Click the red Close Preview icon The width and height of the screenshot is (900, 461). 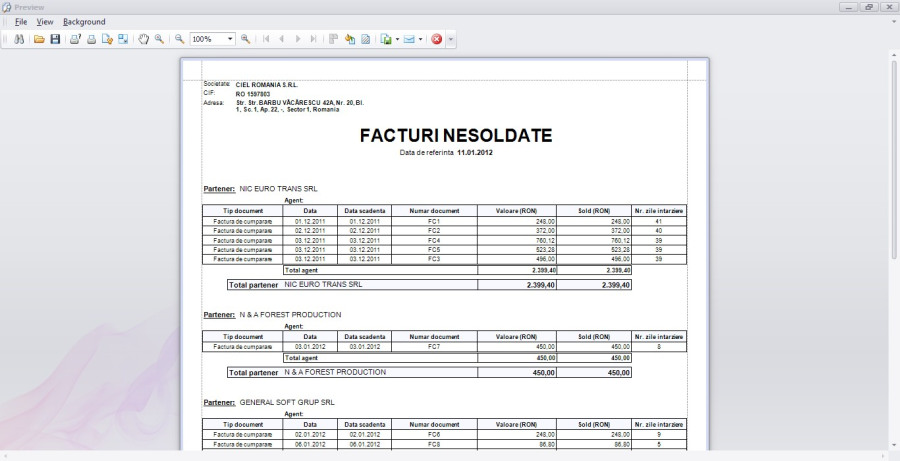click(436, 39)
